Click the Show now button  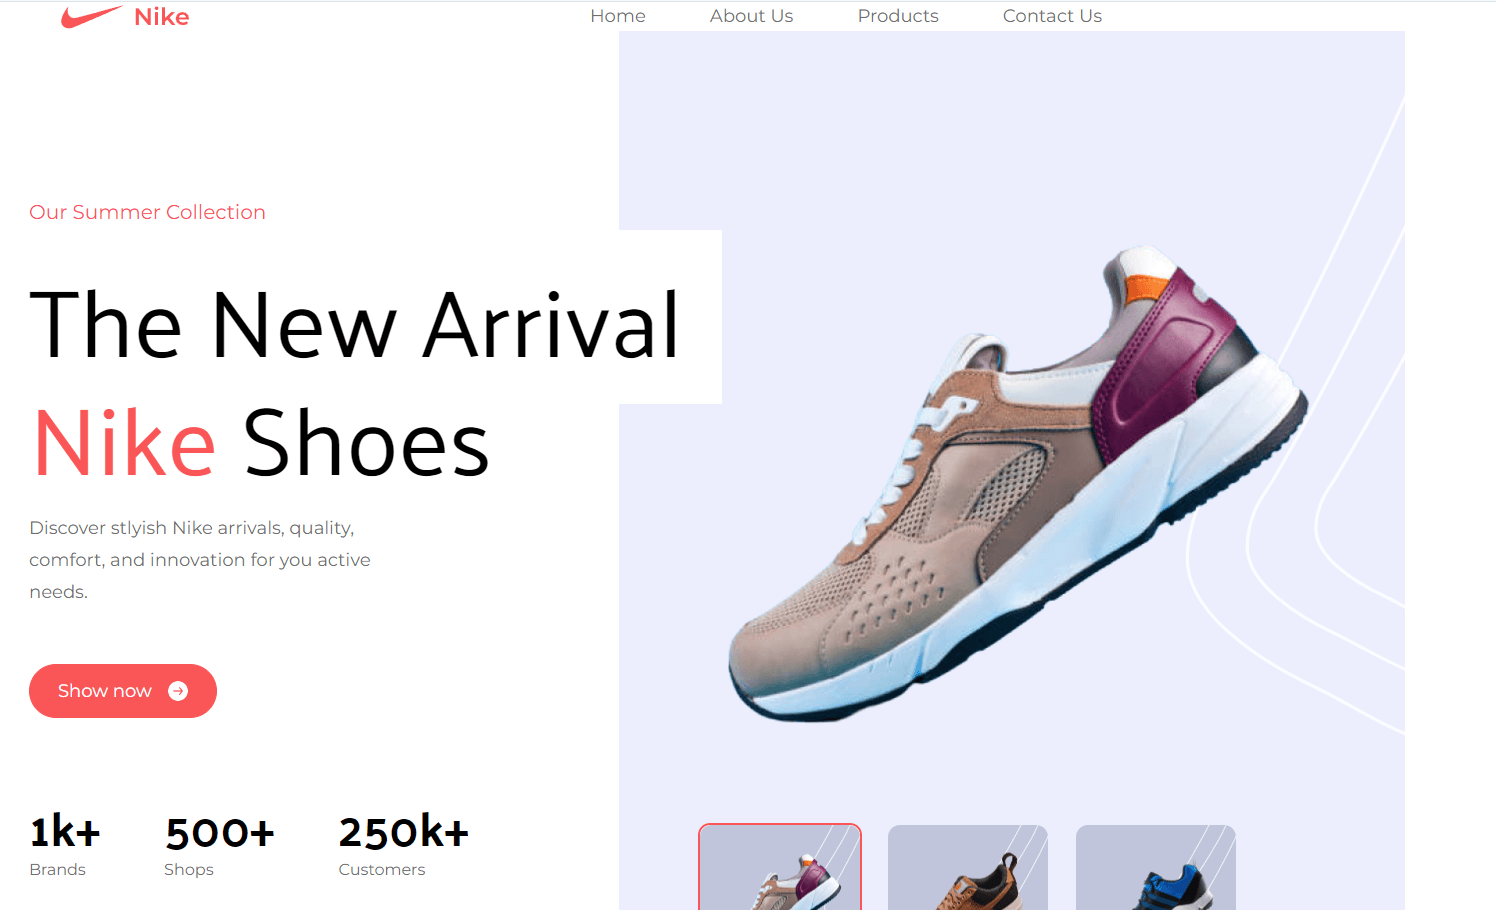123,691
